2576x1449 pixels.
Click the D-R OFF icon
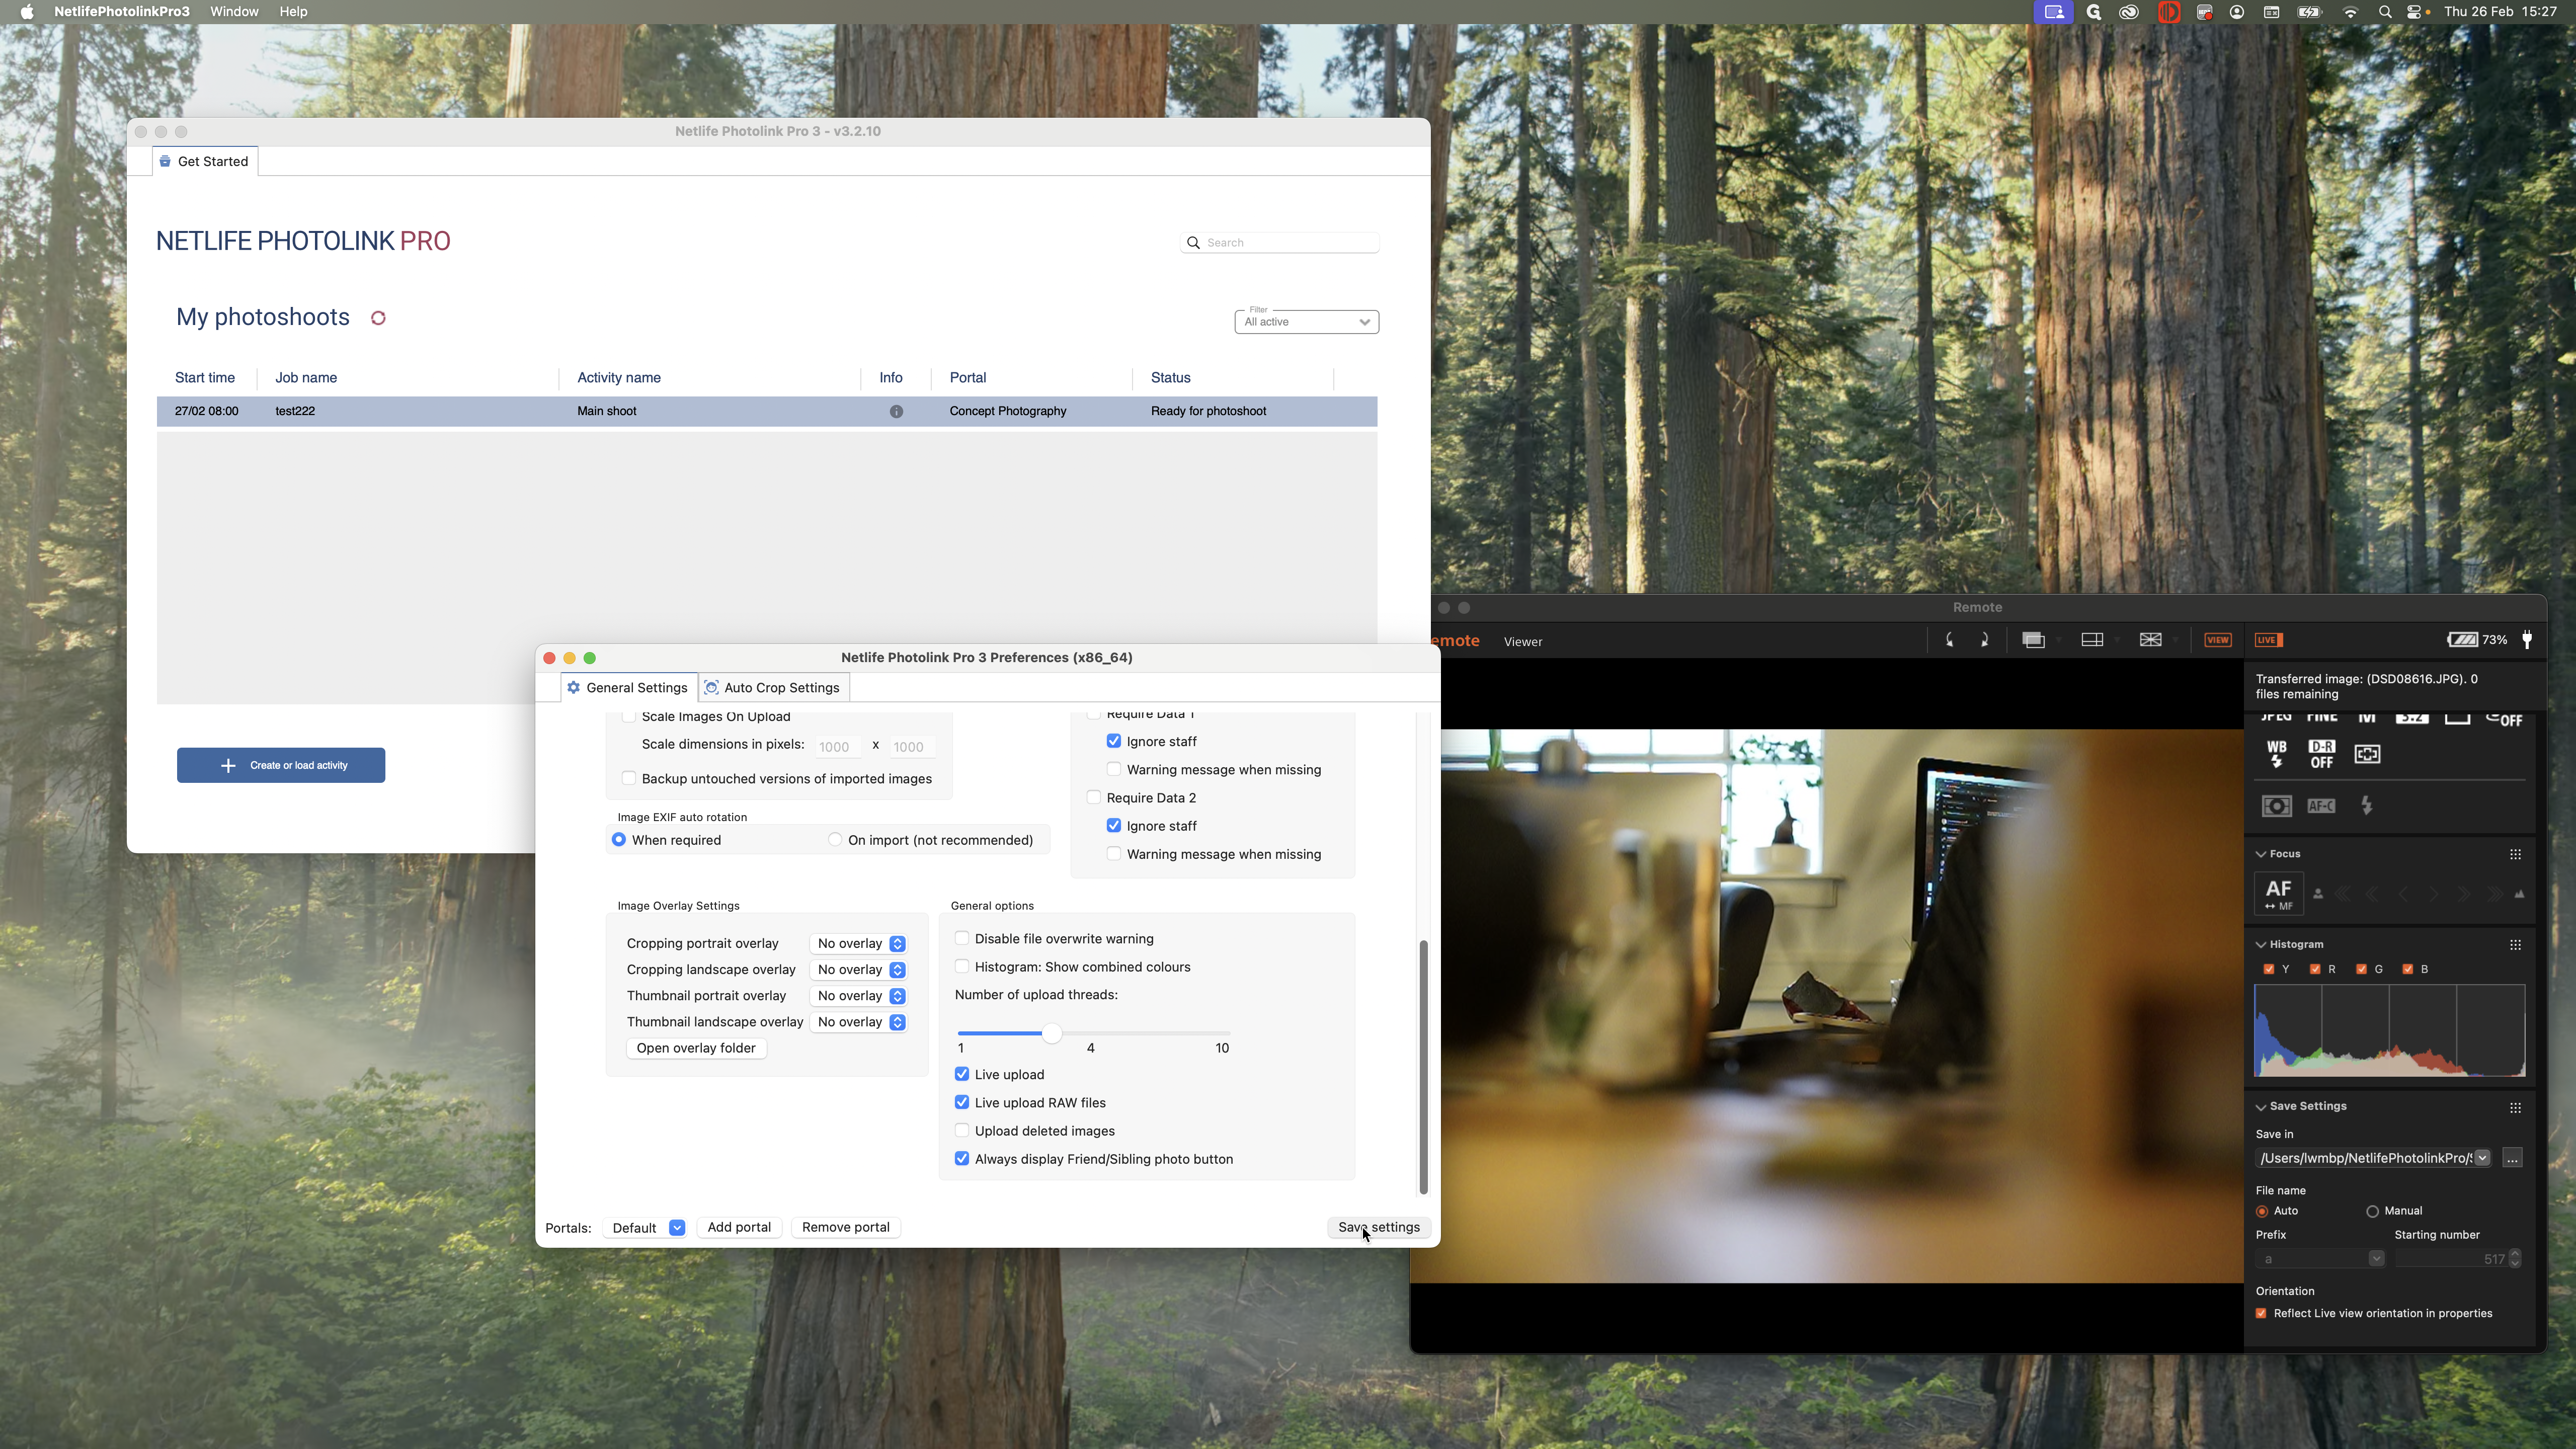pyautogui.click(x=2321, y=754)
